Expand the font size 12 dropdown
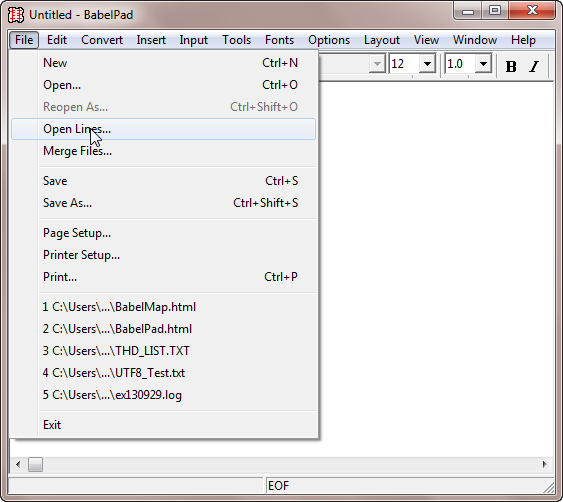The height and width of the screenshot is (502, 563). pos(427,64)
